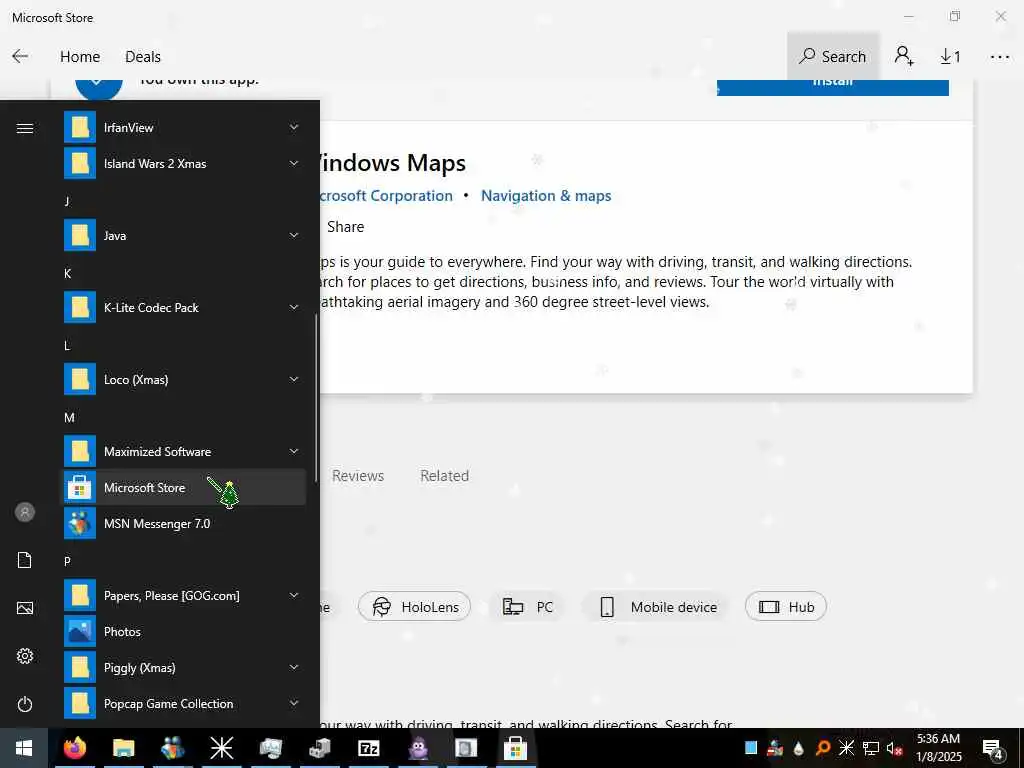Click the Start menu hamburger expand icon
Image resolution: width=1024 pixels, height=768 pixels.
point(25,128)
